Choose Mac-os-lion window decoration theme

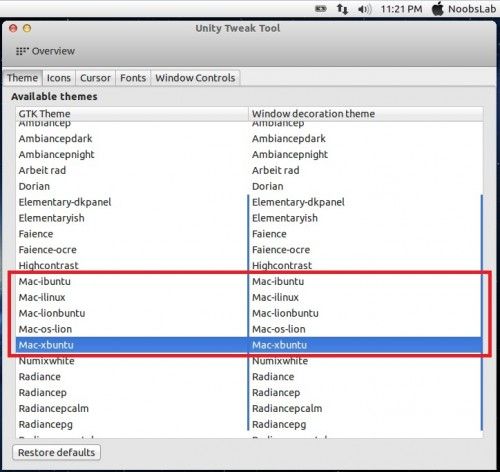tap(366, 329)
